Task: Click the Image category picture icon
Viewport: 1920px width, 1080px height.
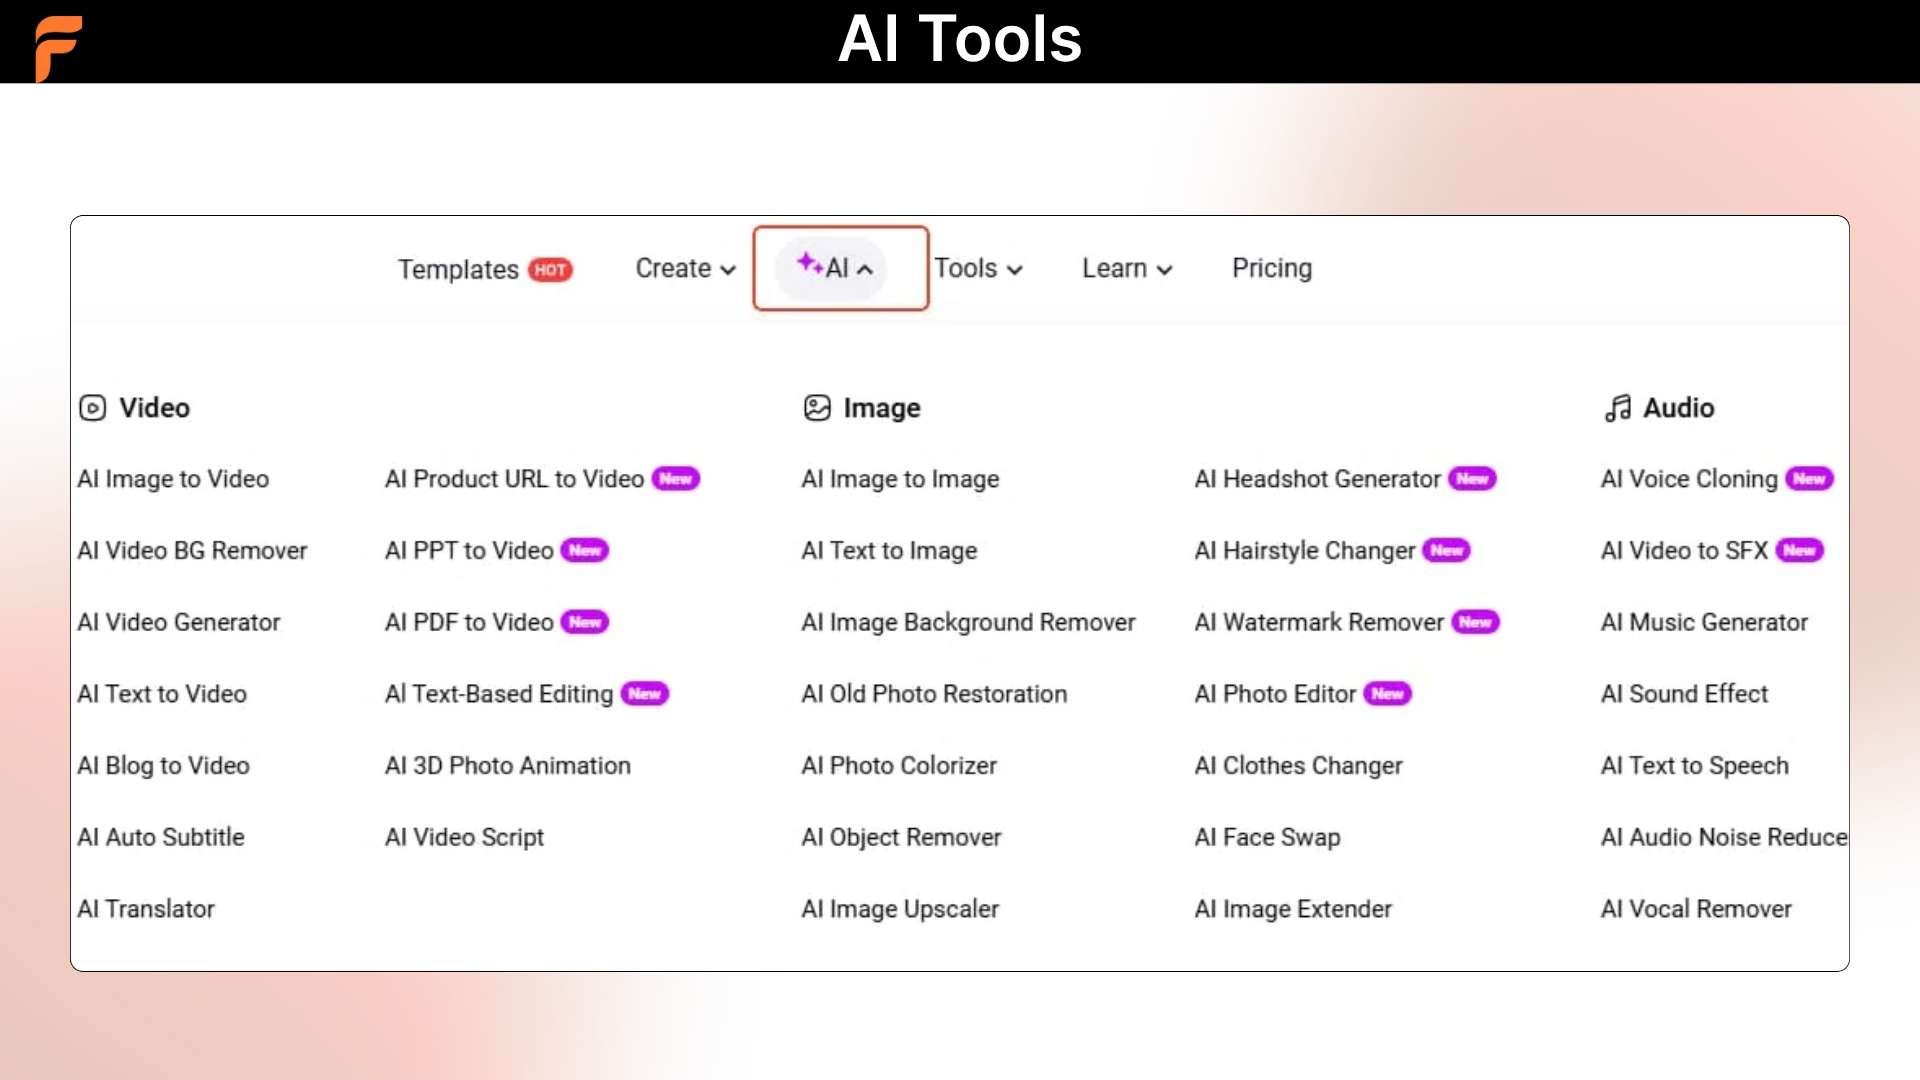Action: 817,408
